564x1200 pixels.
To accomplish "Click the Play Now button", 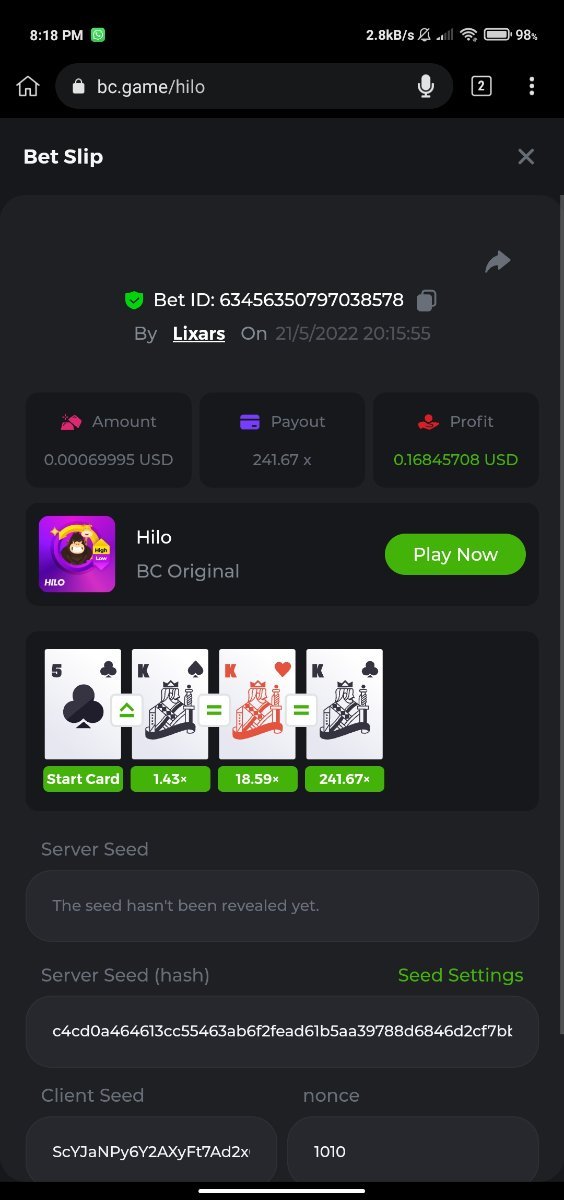I will point(455,554).
